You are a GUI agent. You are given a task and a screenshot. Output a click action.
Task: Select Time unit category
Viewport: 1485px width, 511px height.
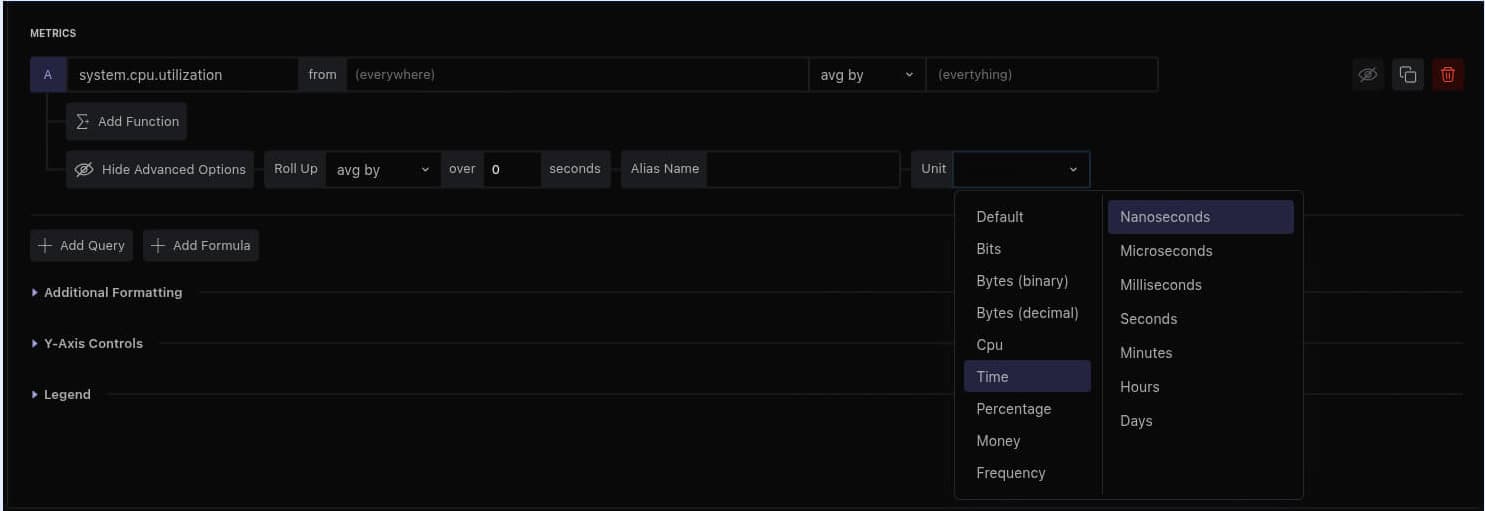click(1027, 377)
